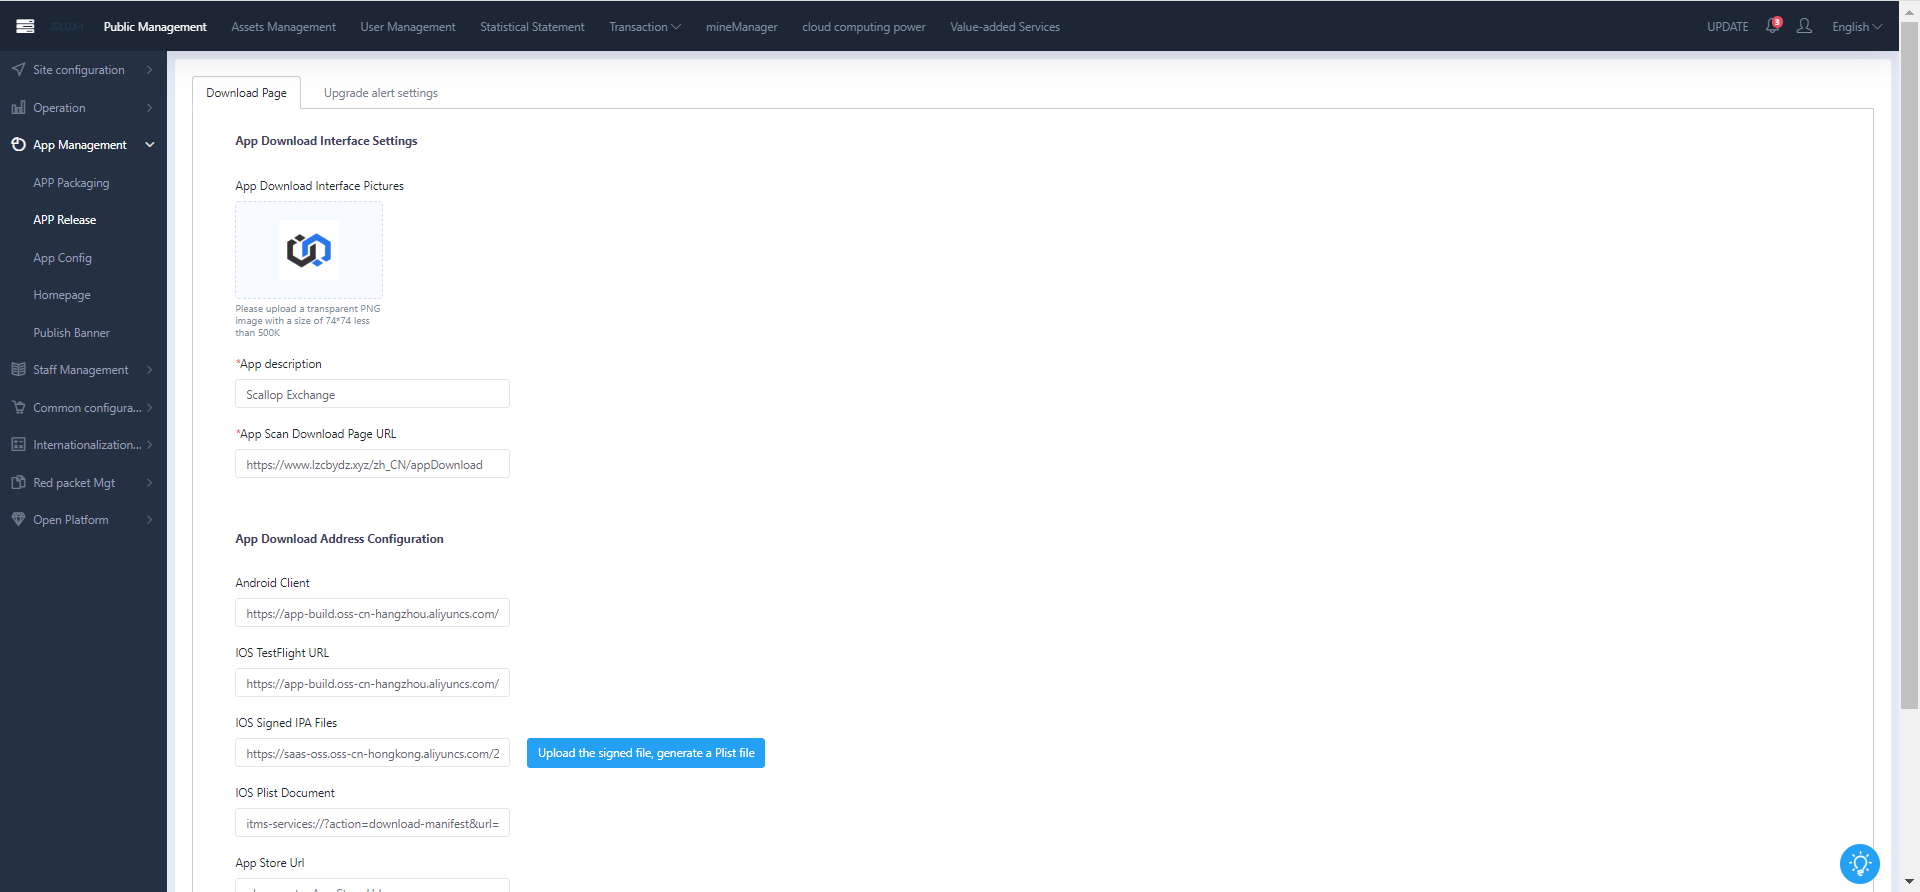This screenshot has width=1920, height=892.
Task: Click the IOS TestFlight URL field
Action: click(x=372, y=683)
